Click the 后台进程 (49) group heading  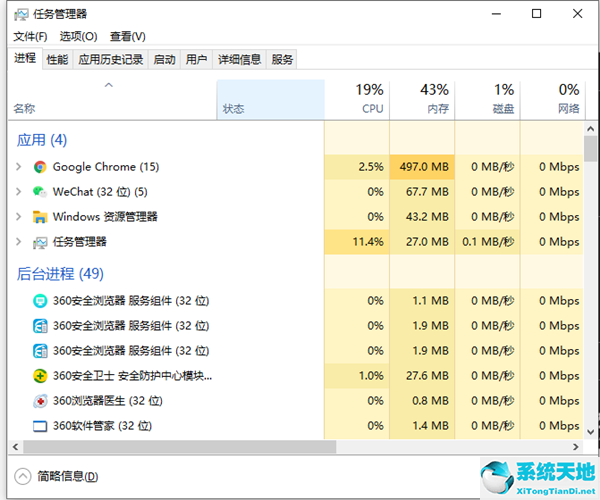pos(60,274)
